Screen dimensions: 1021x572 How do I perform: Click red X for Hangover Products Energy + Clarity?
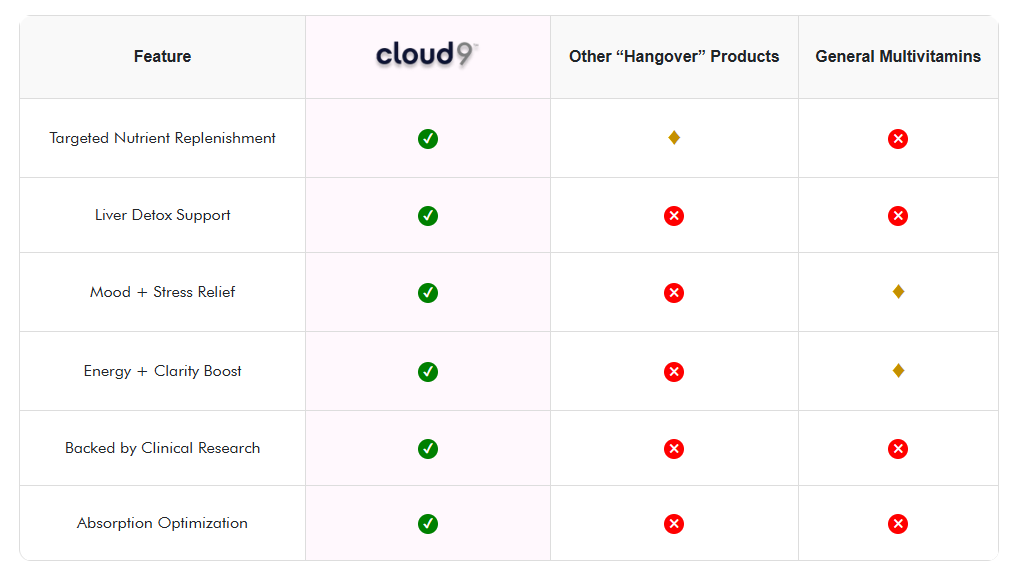point(674,372)
